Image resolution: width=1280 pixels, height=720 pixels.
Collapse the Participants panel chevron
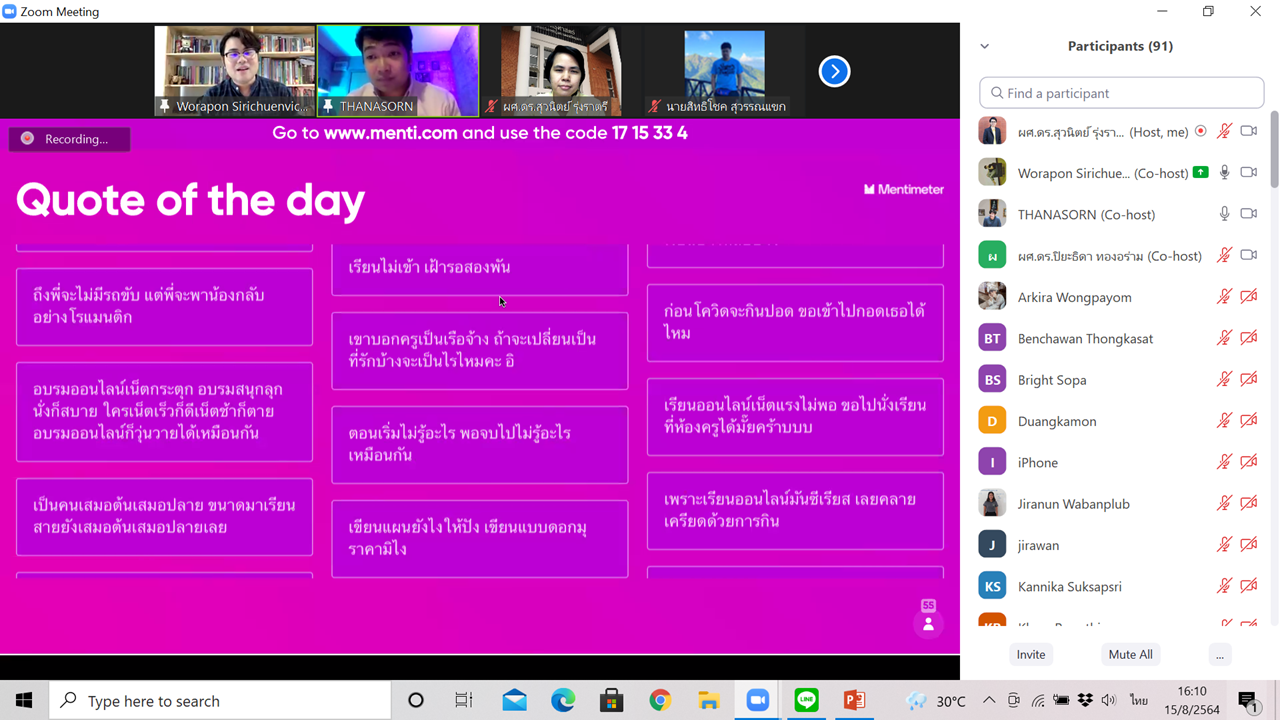(x=984, y=46)
